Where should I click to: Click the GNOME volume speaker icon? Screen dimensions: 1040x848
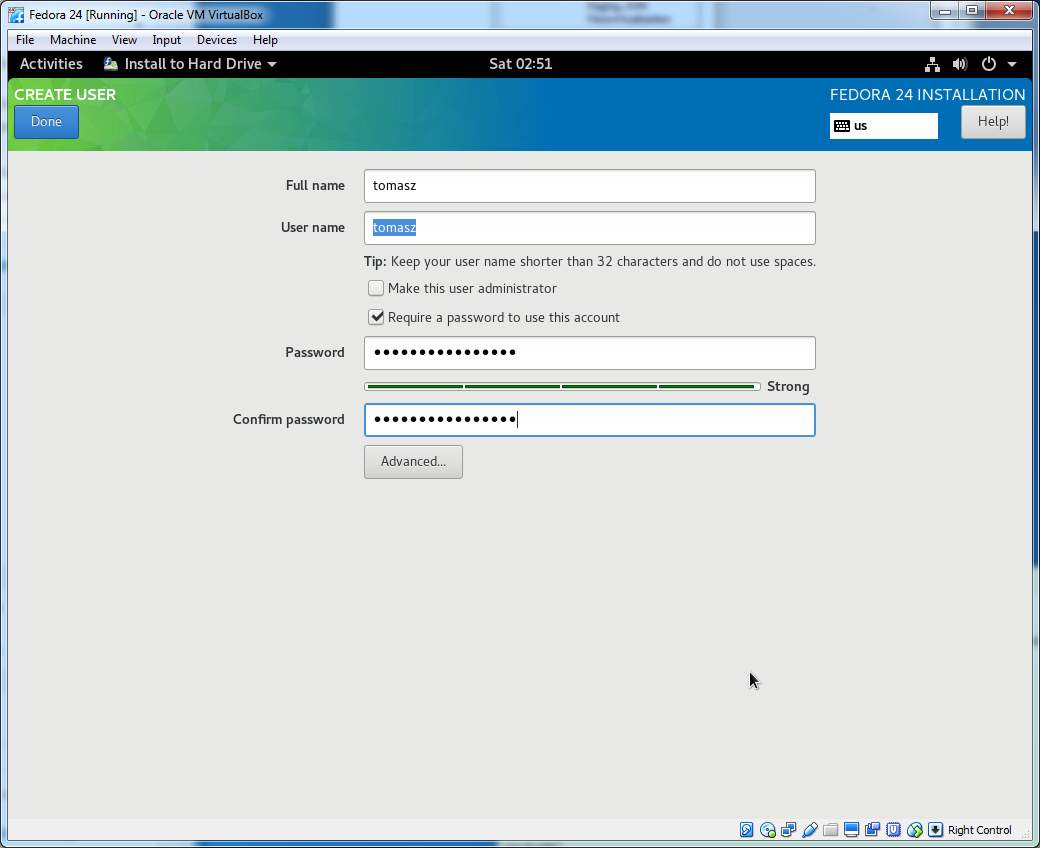pos(960,64)
